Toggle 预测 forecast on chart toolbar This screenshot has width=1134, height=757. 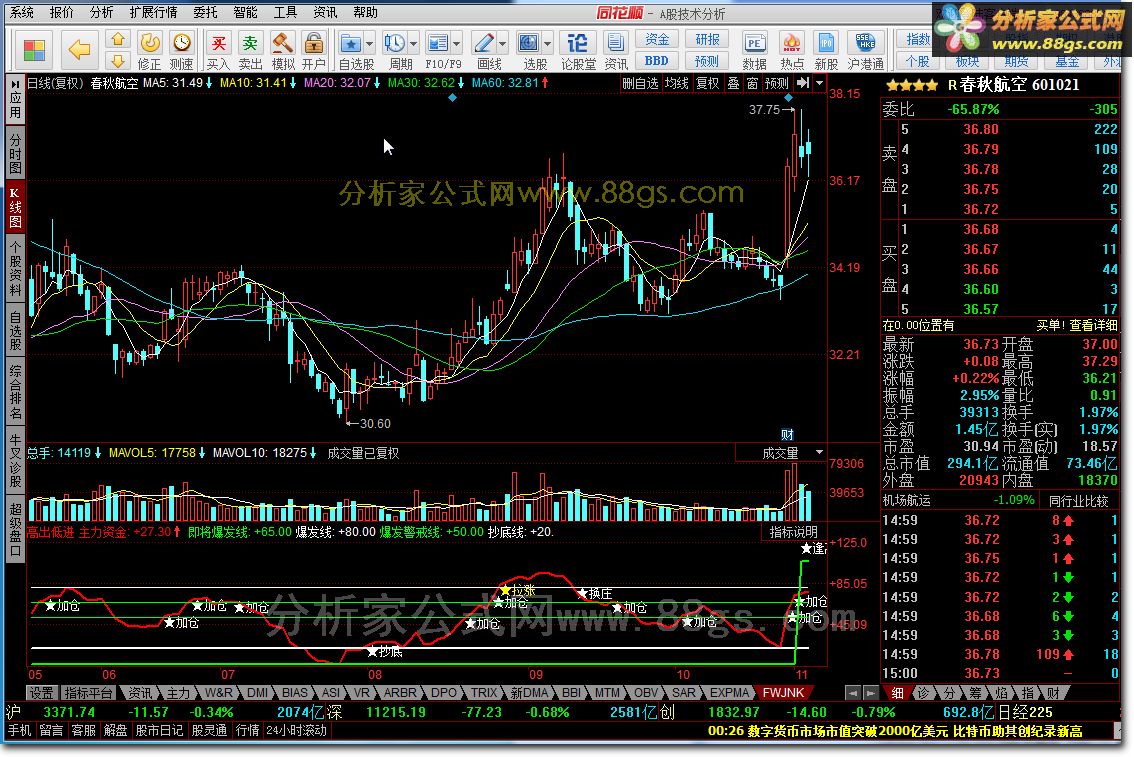pyautogui.click(x=777, y=83)
